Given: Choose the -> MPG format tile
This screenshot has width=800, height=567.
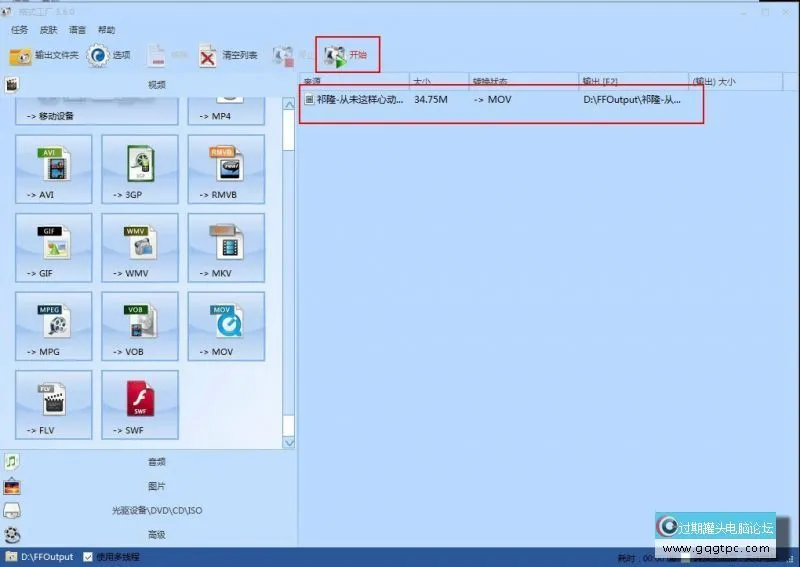Looking at the screenshot, I should coord(54,326).
